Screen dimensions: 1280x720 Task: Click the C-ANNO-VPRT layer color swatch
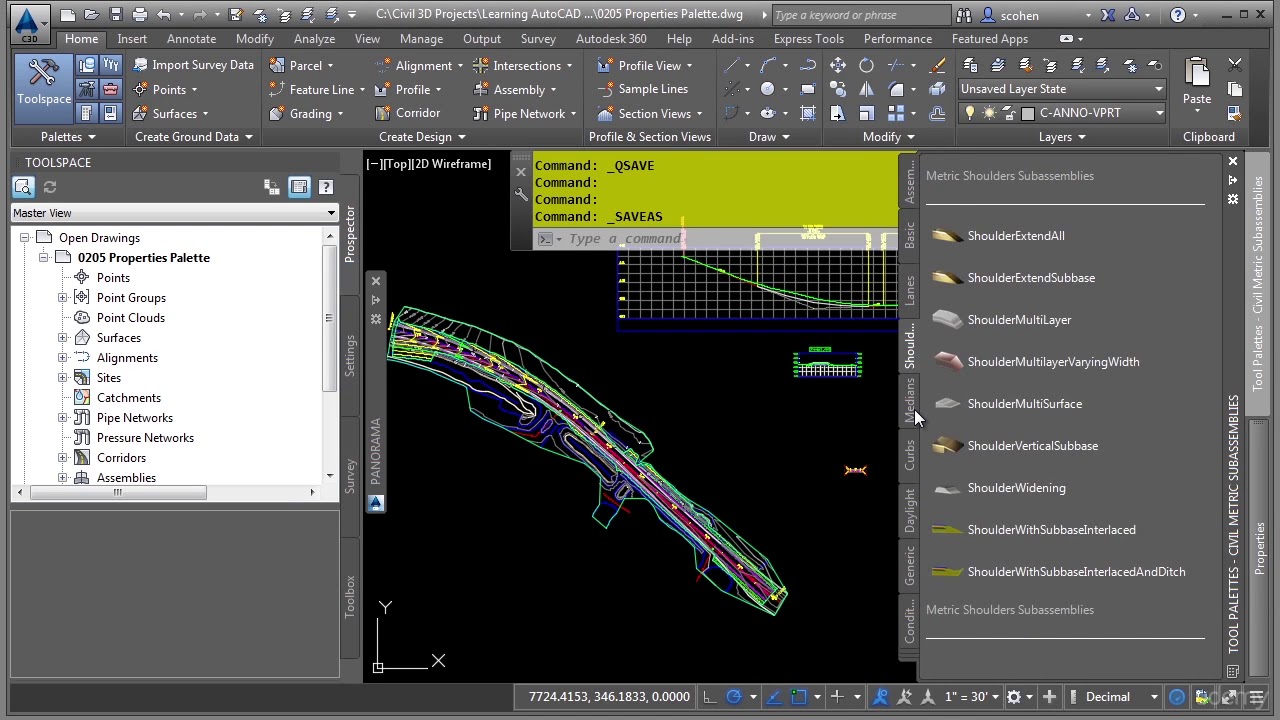tap(1028, 113)
